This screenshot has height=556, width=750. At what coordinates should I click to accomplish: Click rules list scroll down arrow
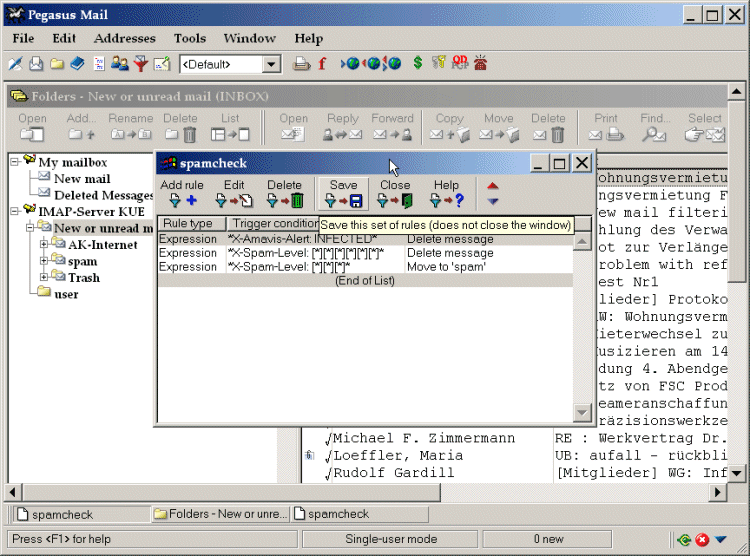coord(582,412)
